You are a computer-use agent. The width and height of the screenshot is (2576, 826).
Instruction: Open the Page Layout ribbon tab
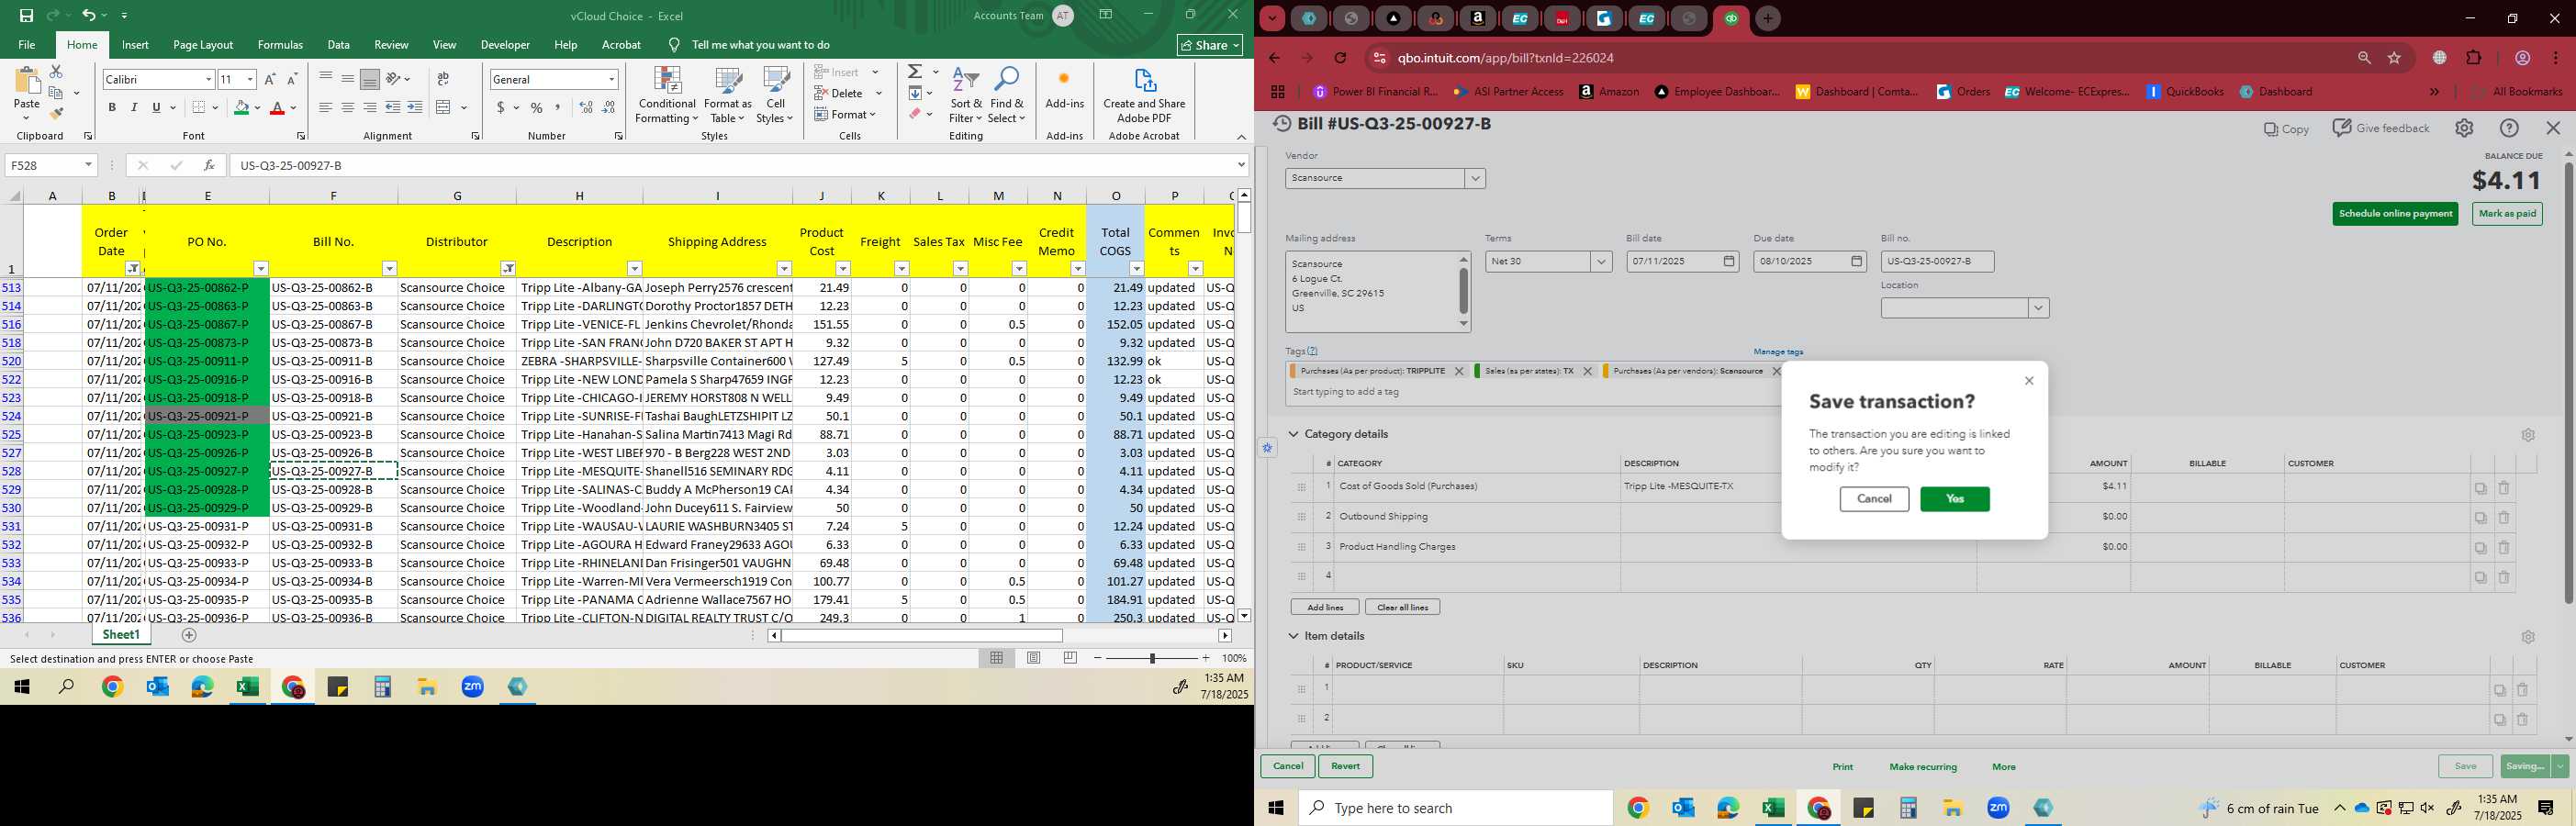click(x=203, y=45)
